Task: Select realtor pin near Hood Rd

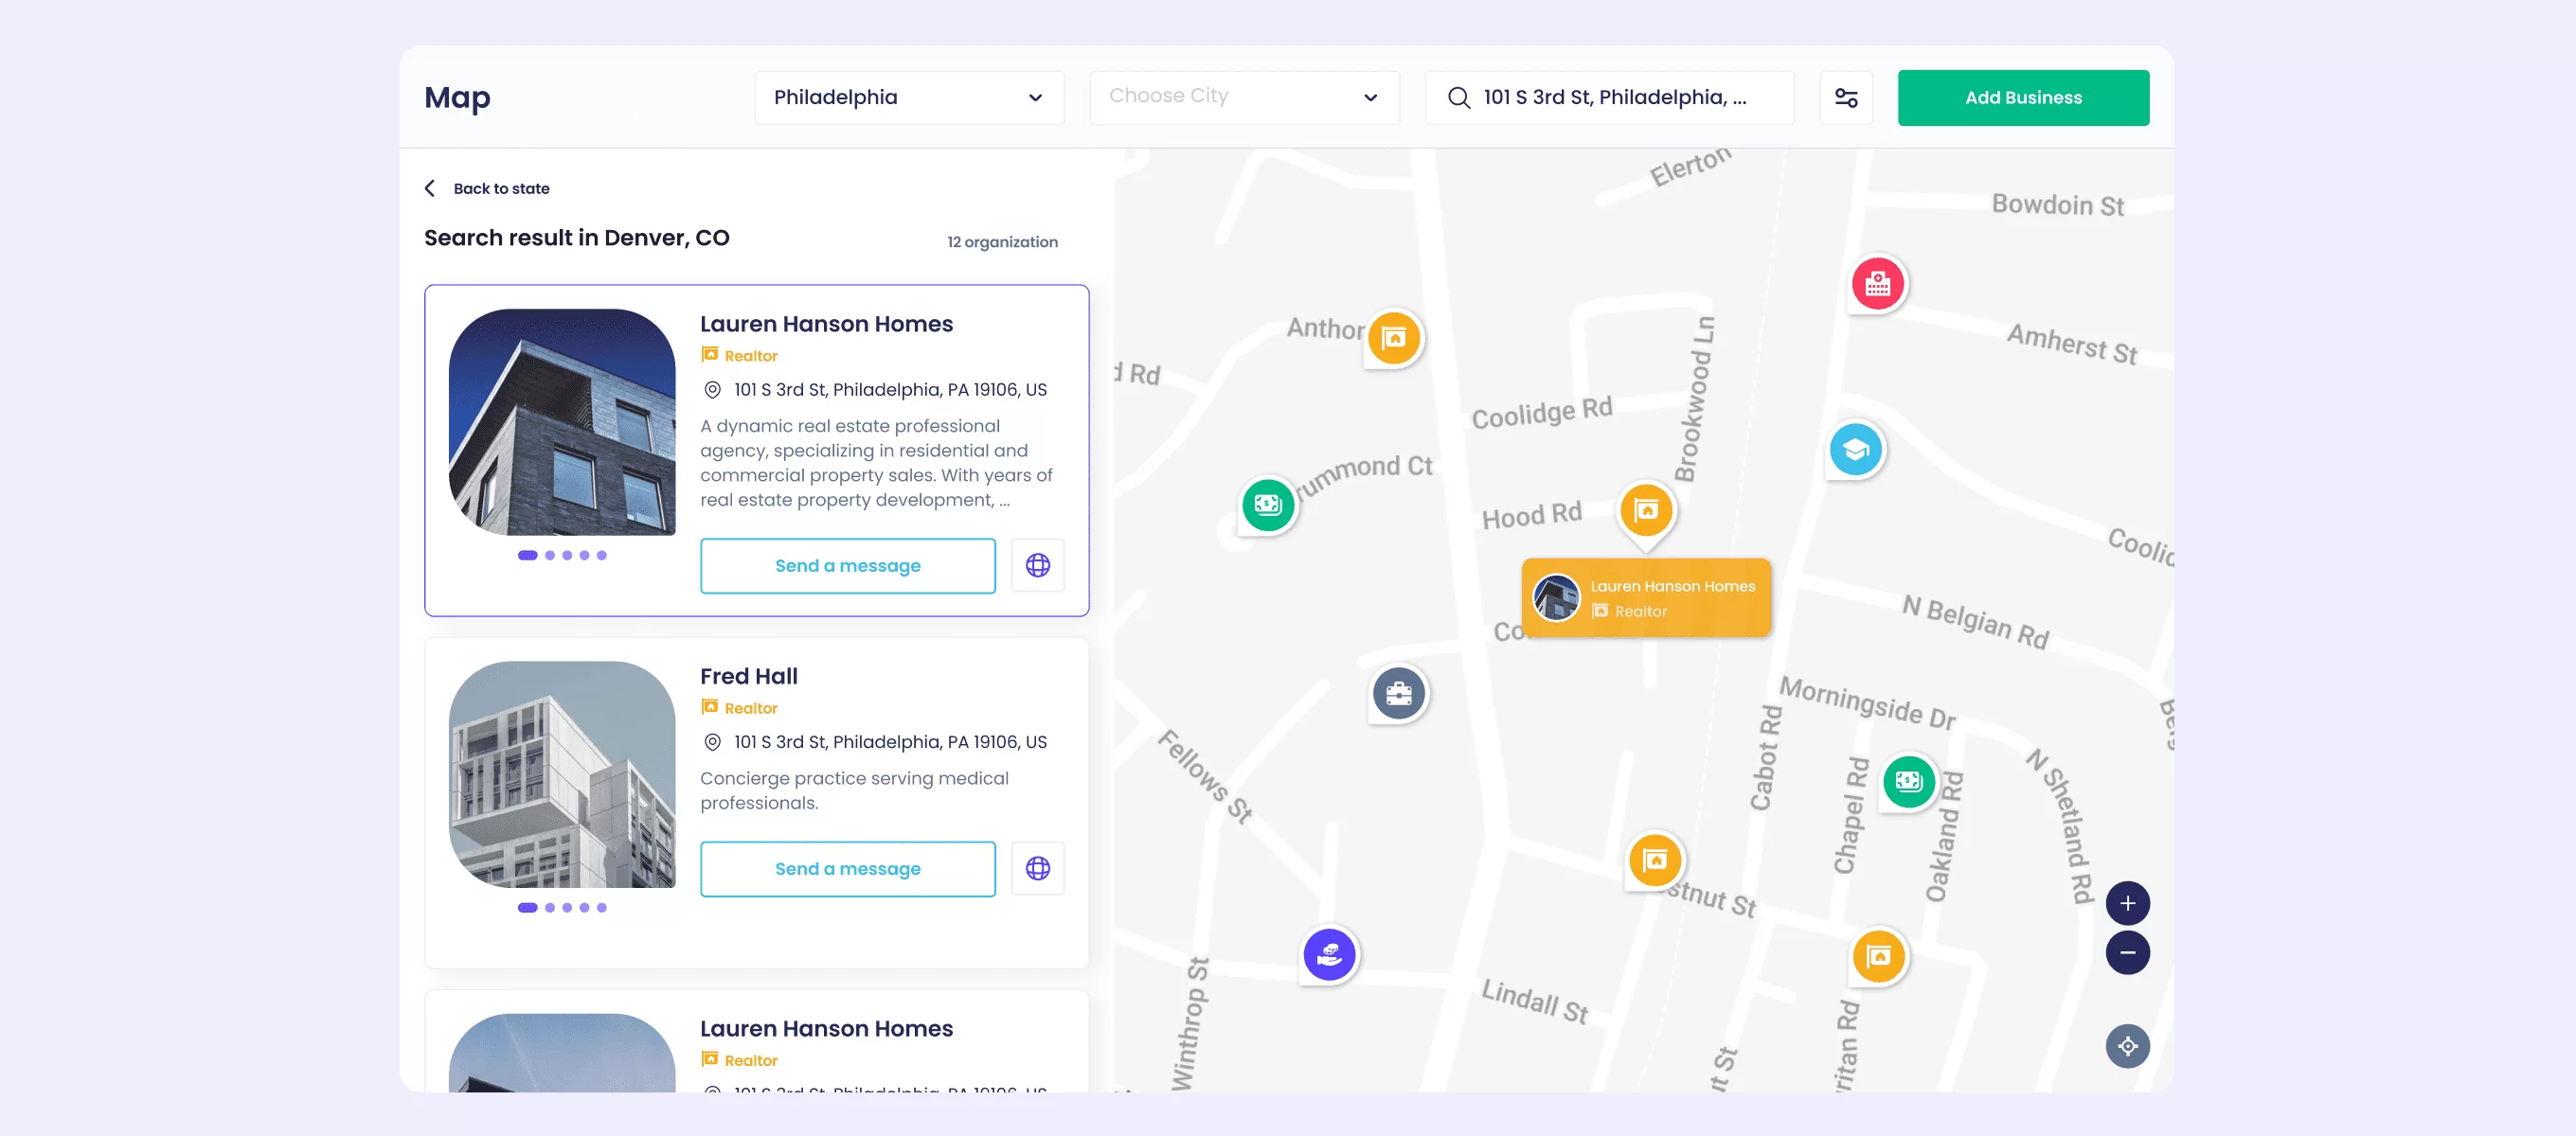Action: [x=1646, y=511]
